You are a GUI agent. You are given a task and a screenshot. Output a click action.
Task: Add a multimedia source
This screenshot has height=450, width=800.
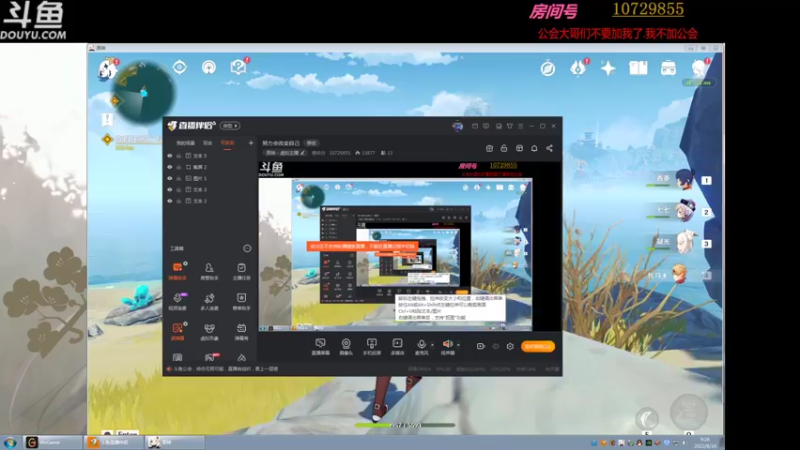(397, 346)
